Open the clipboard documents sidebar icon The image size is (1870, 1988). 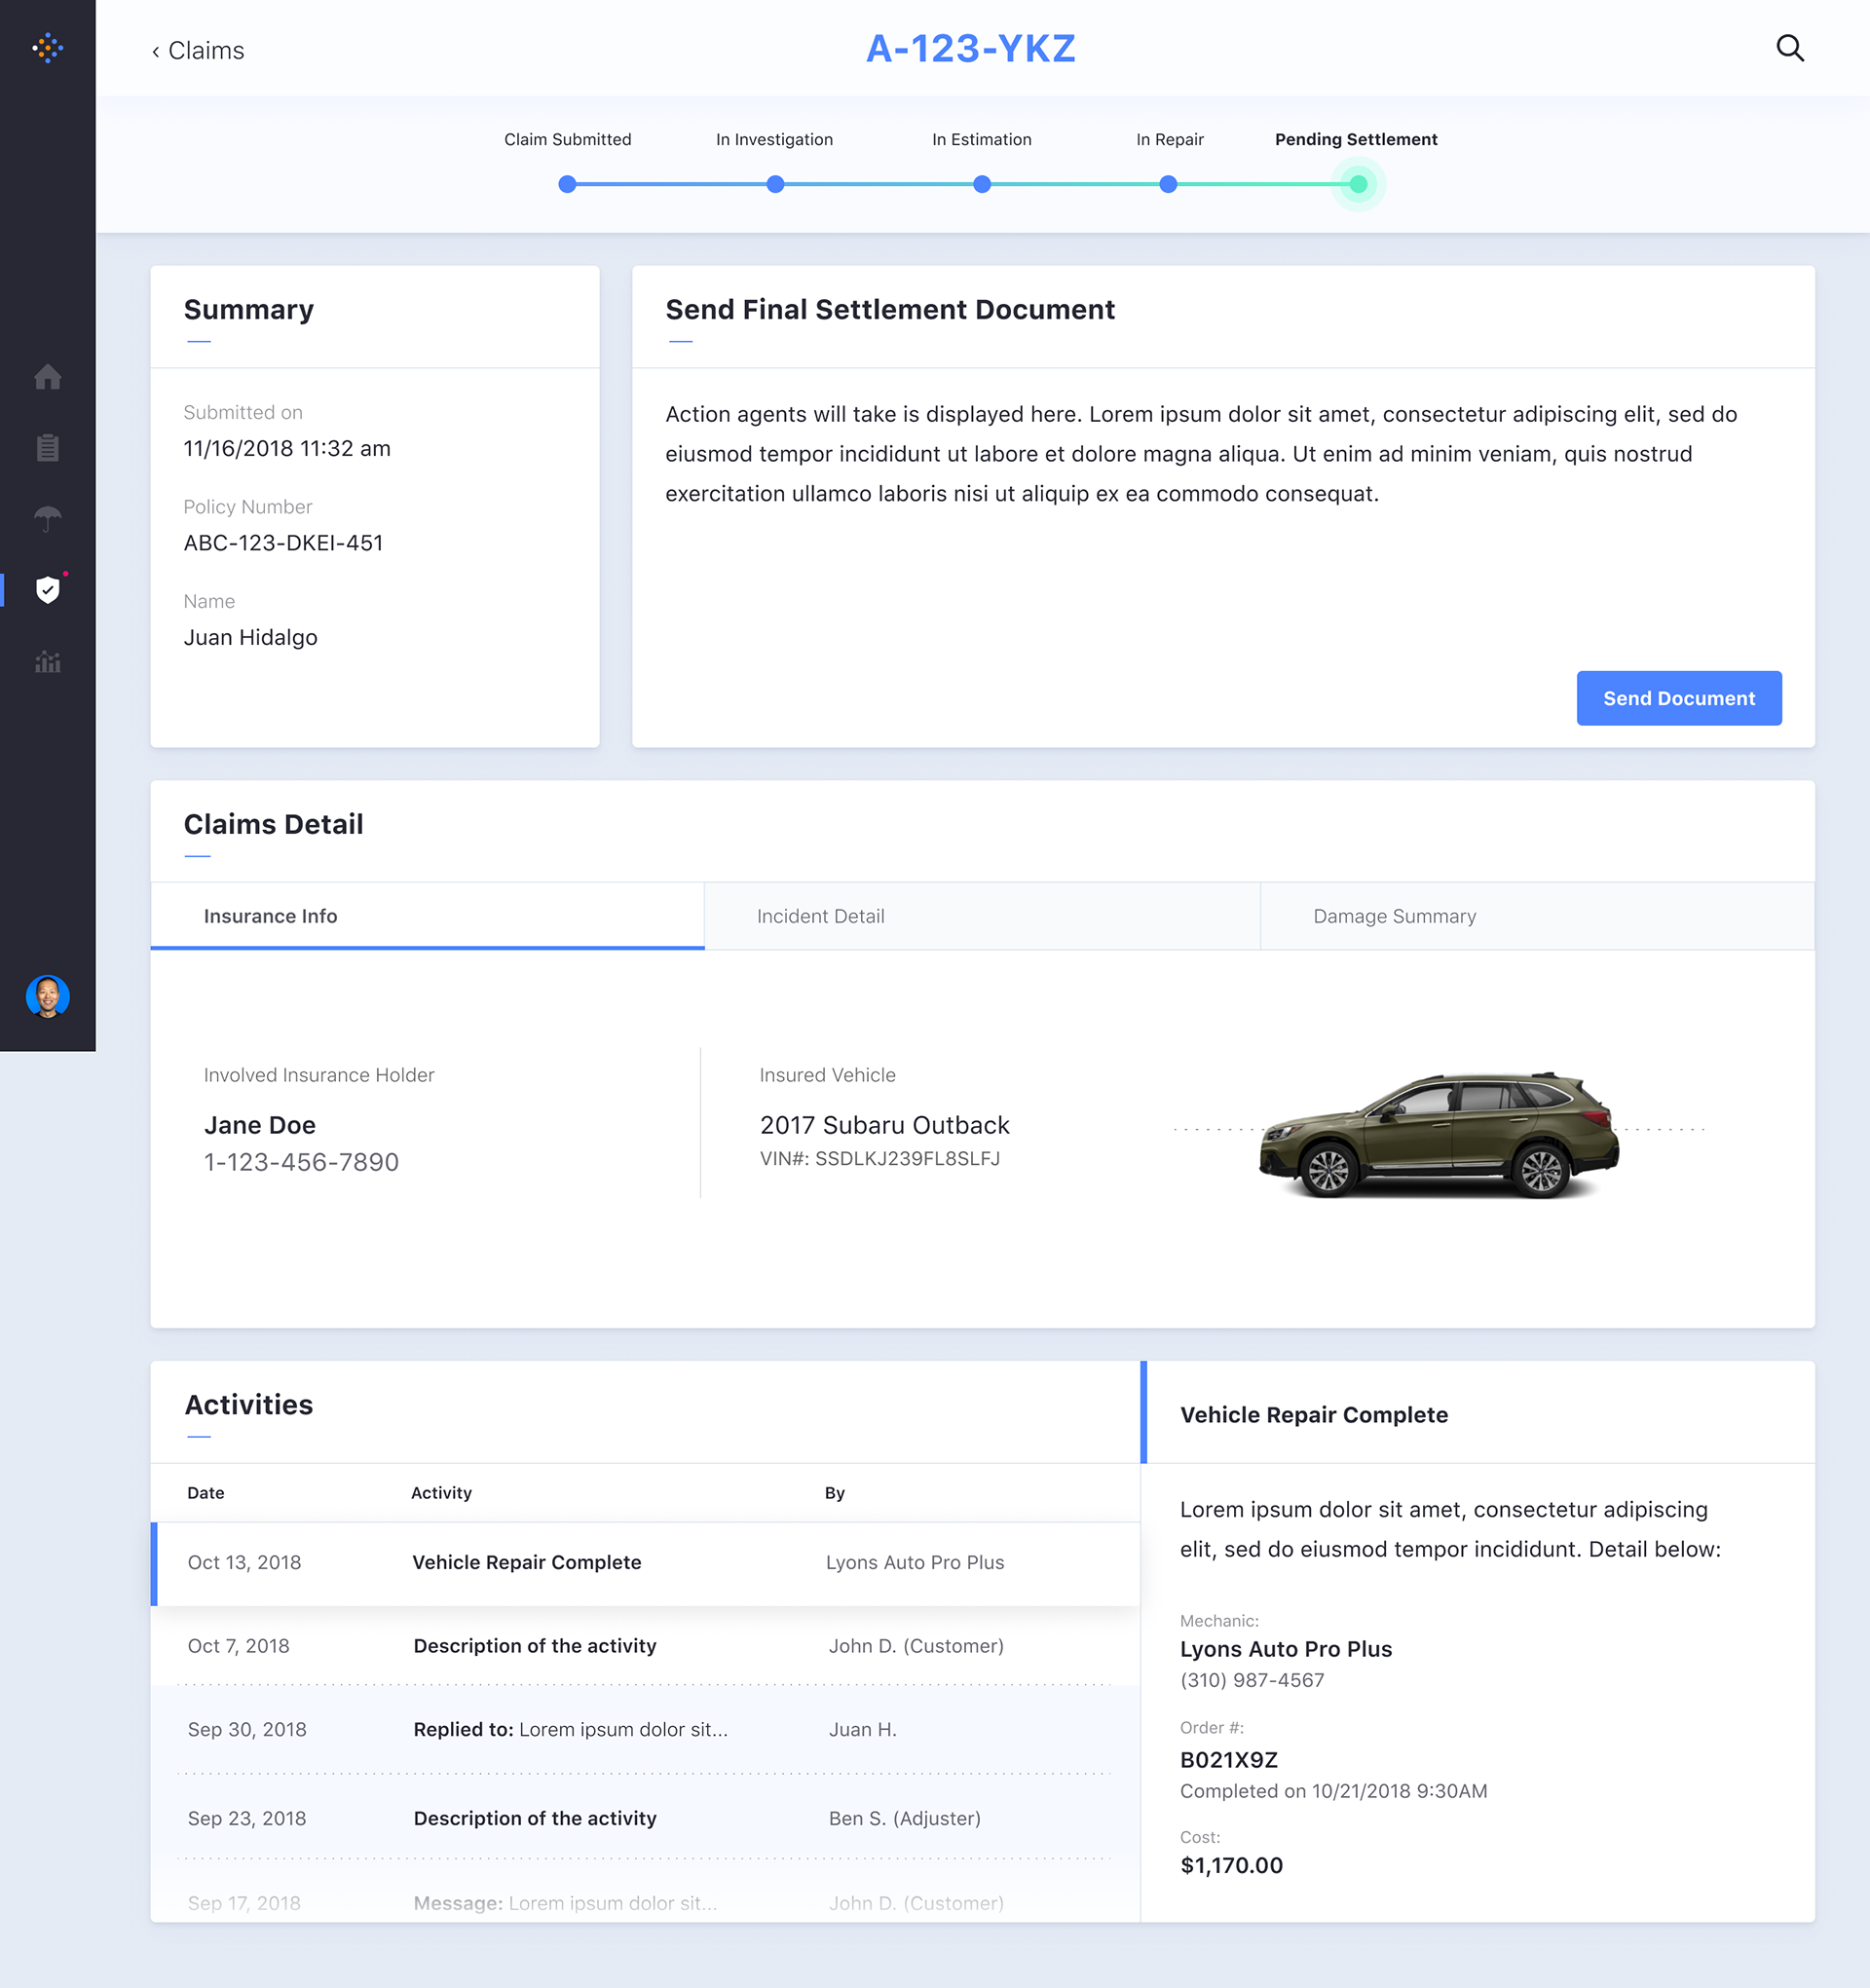coord(47,448)
